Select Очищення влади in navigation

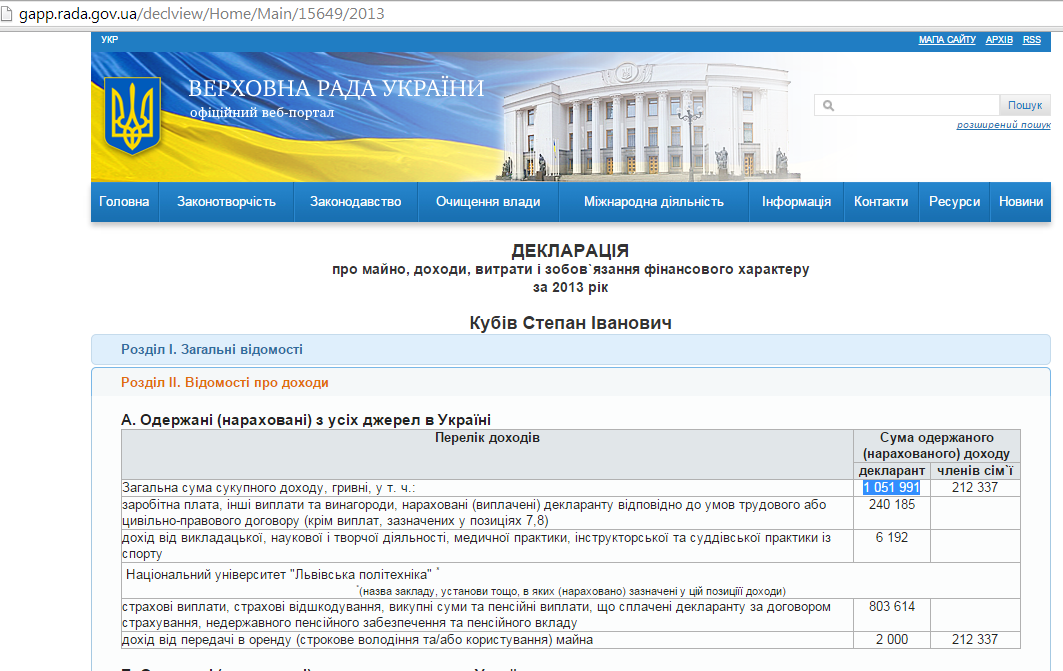coord(488,201)
